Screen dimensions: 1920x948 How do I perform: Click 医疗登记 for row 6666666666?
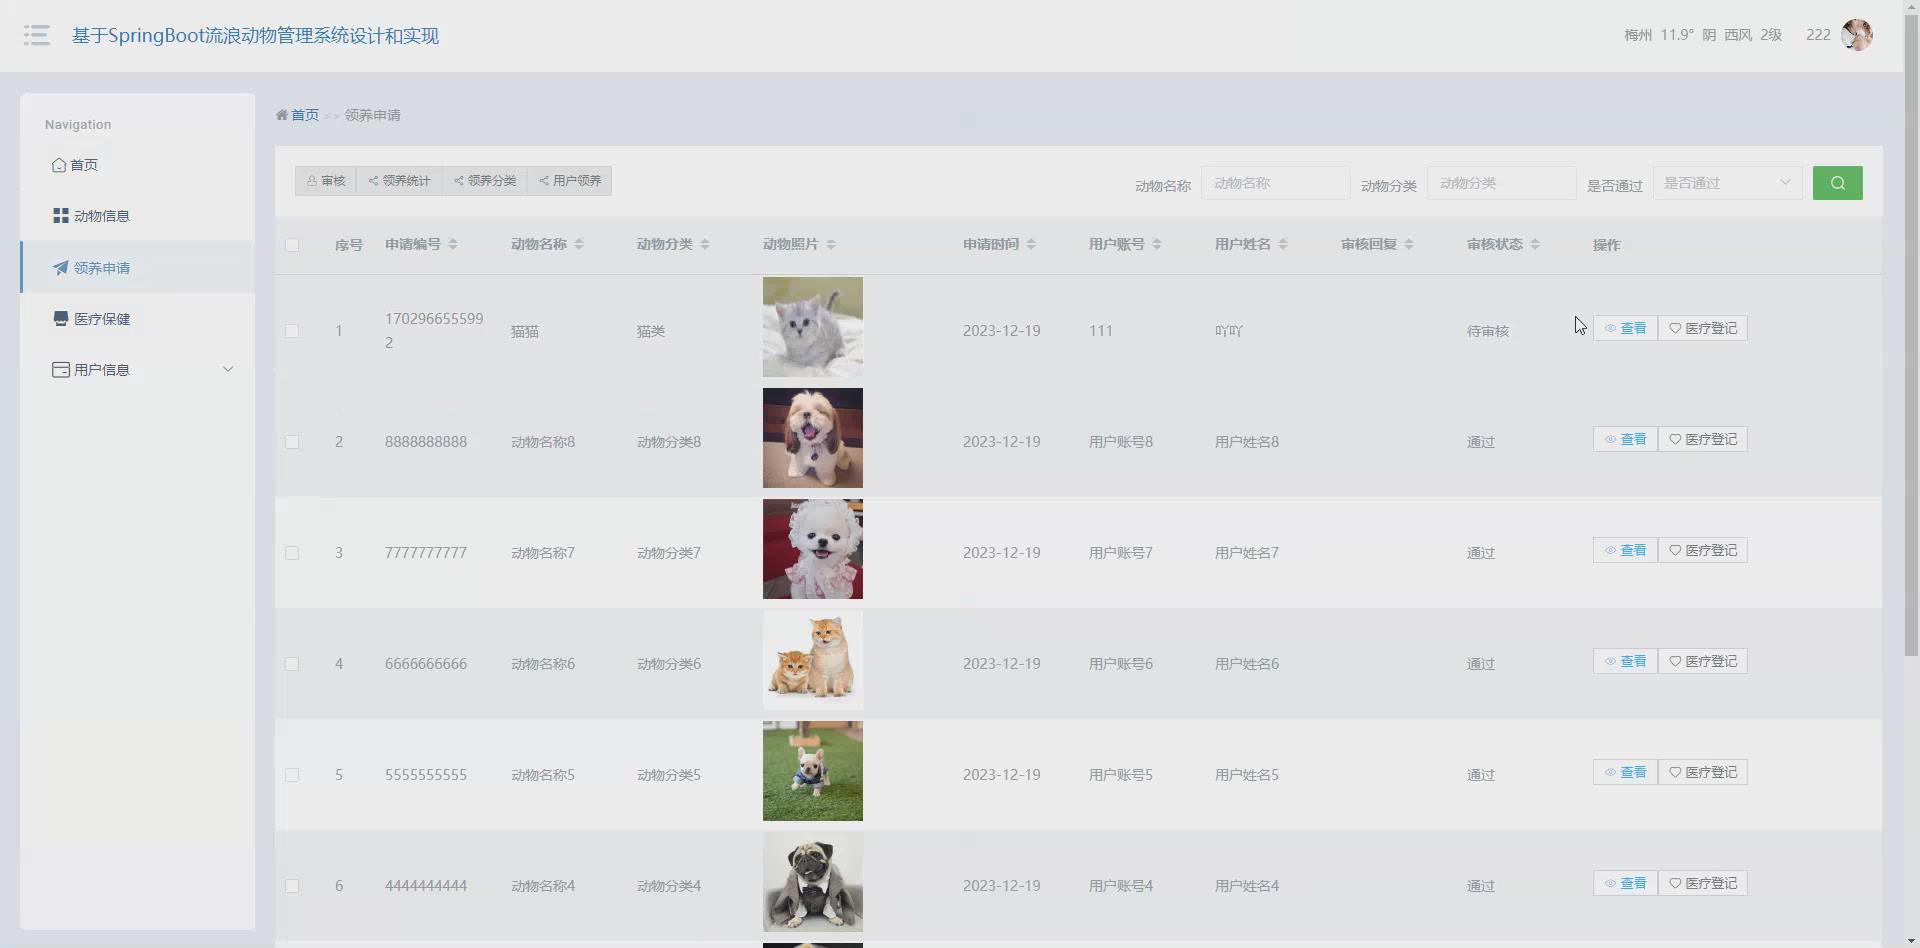[1703, 661]
